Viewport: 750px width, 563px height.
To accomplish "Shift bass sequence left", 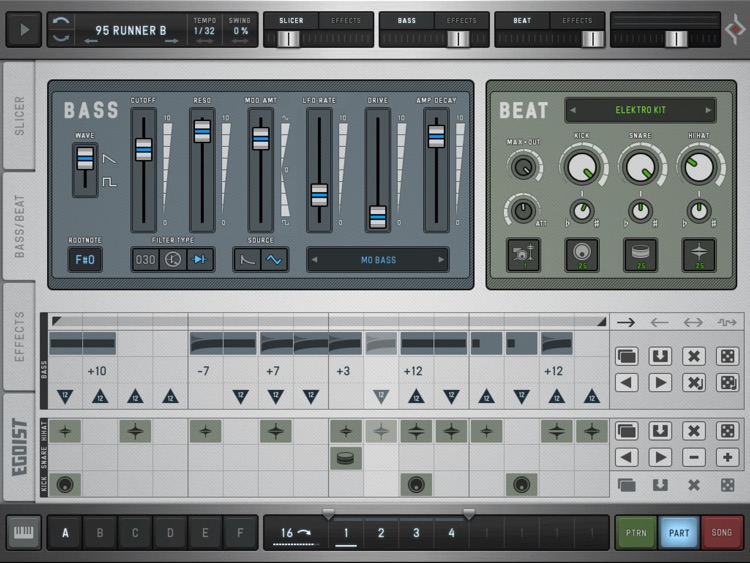I will (627, 383).
